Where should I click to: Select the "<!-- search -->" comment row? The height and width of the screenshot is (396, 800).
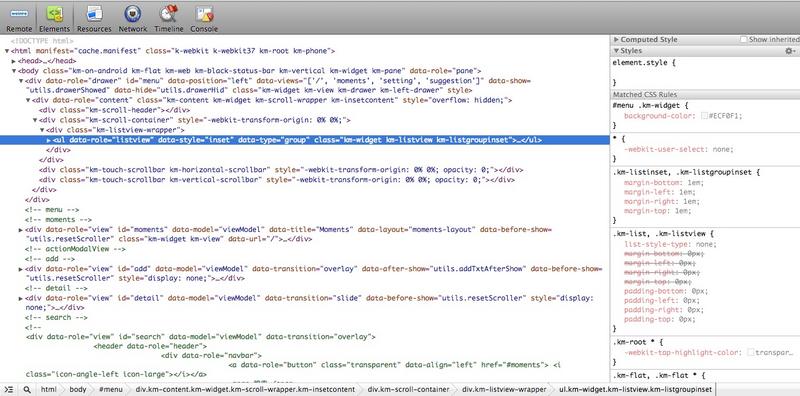coord(56,317)
